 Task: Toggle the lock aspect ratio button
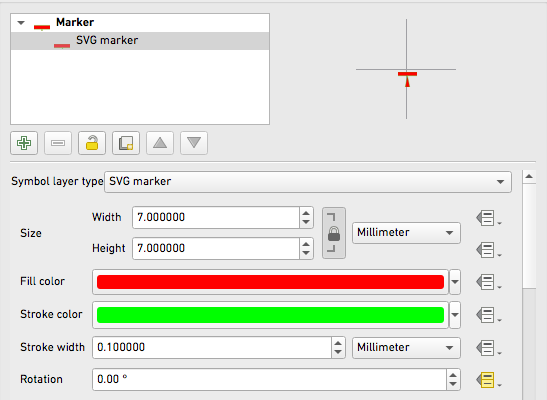(x=334, y=233)
